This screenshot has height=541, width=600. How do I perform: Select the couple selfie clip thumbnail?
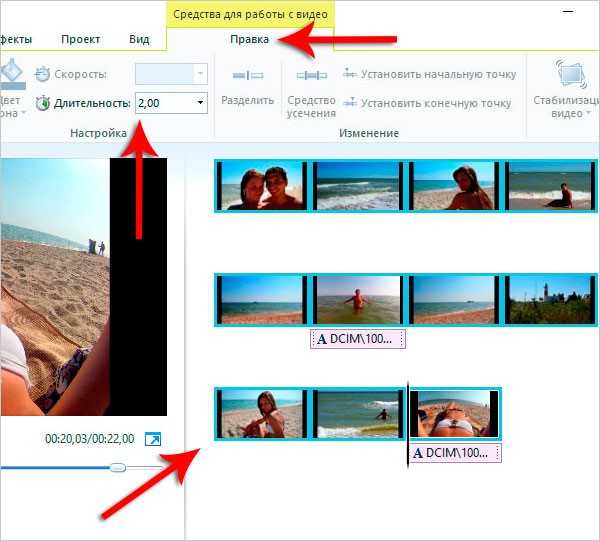coord(262,186)
